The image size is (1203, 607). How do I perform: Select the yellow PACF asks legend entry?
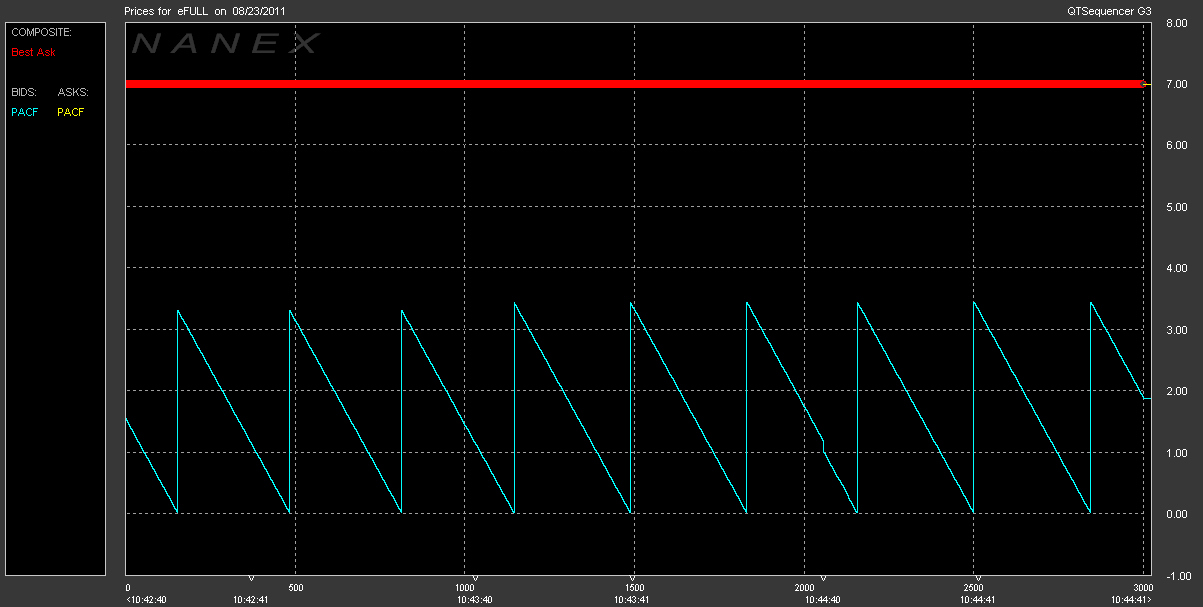point(71,112)
